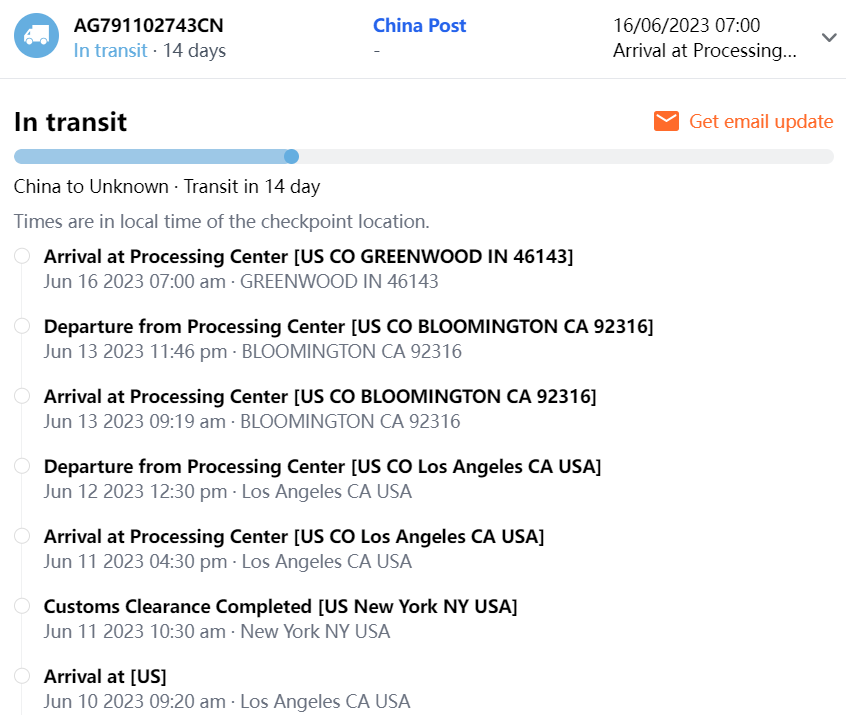Image resolution: width=846 pixels, height=715 pixels.
Task: Click the Arrival at [US] checkpoint marker
Action: tap(22, 677)
